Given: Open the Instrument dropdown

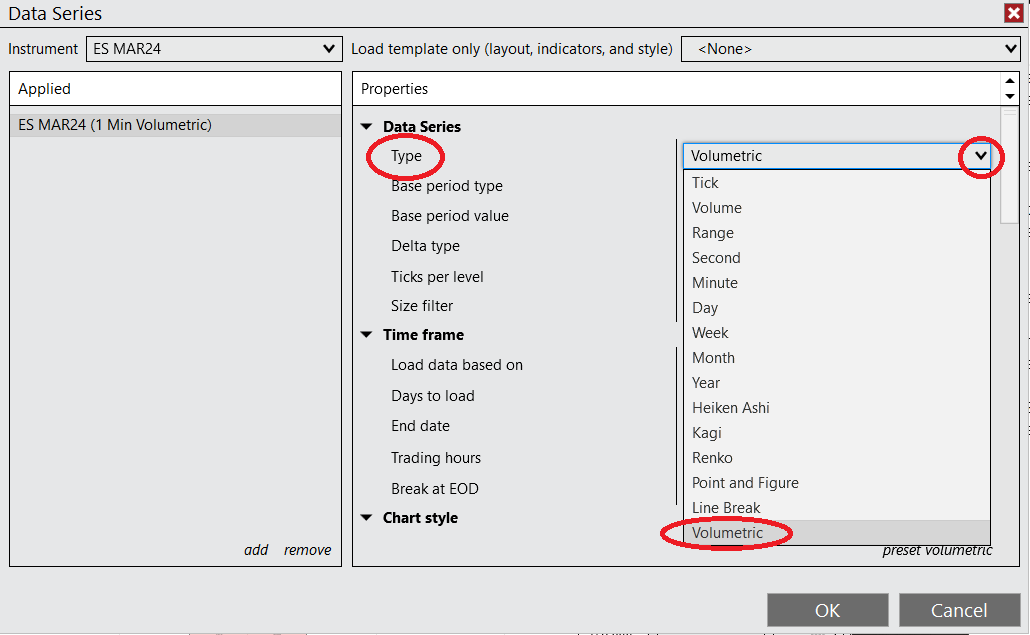Looking at the screenshot, I should point(330,48).
